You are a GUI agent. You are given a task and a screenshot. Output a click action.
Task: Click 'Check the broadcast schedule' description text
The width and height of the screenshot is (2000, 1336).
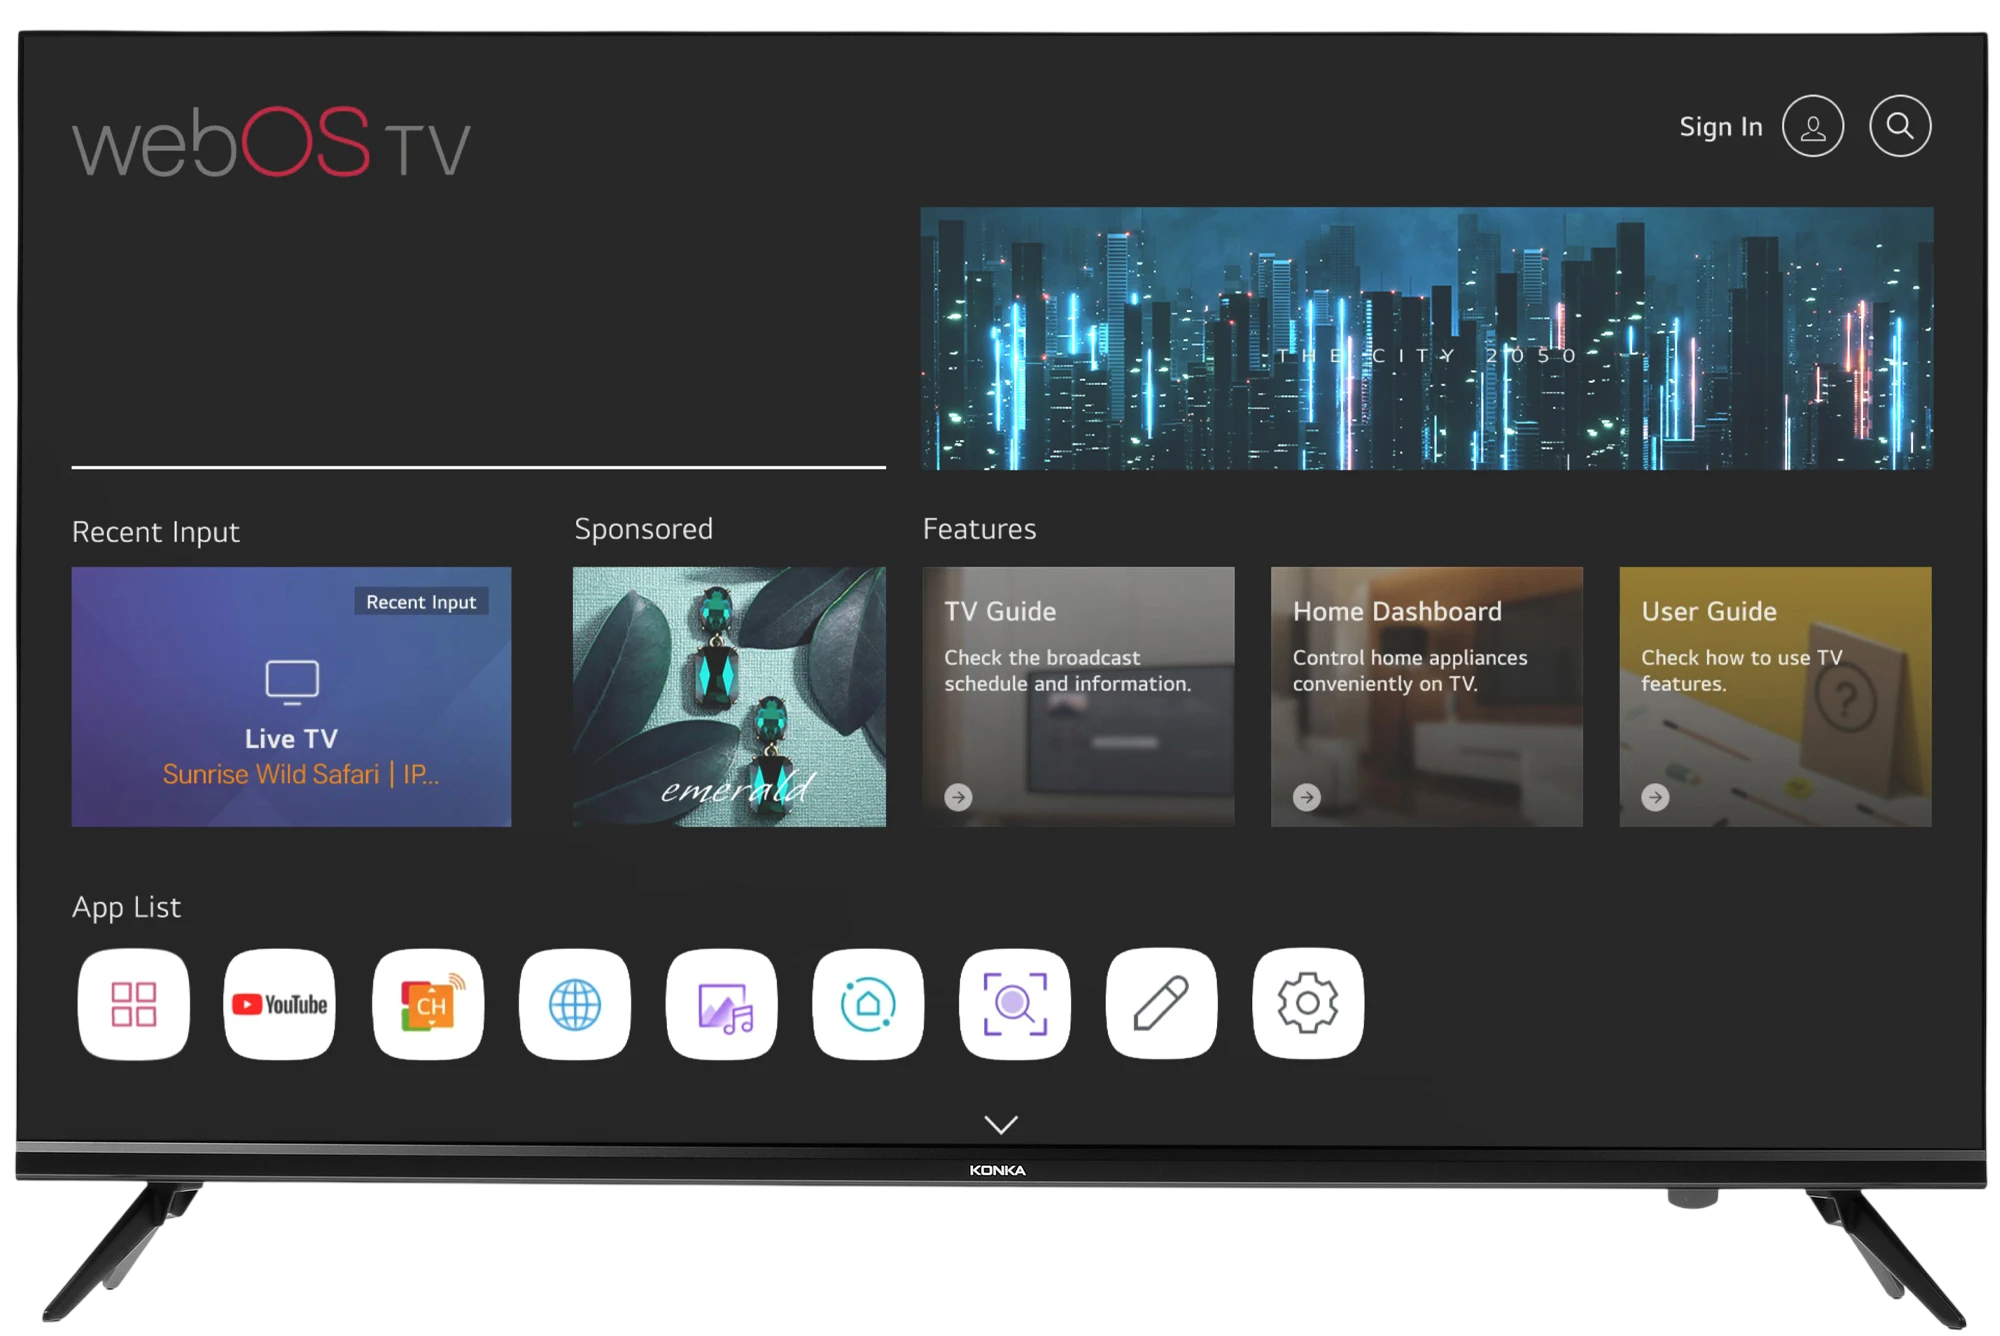pyautogui.click(x=1068, y=671)
